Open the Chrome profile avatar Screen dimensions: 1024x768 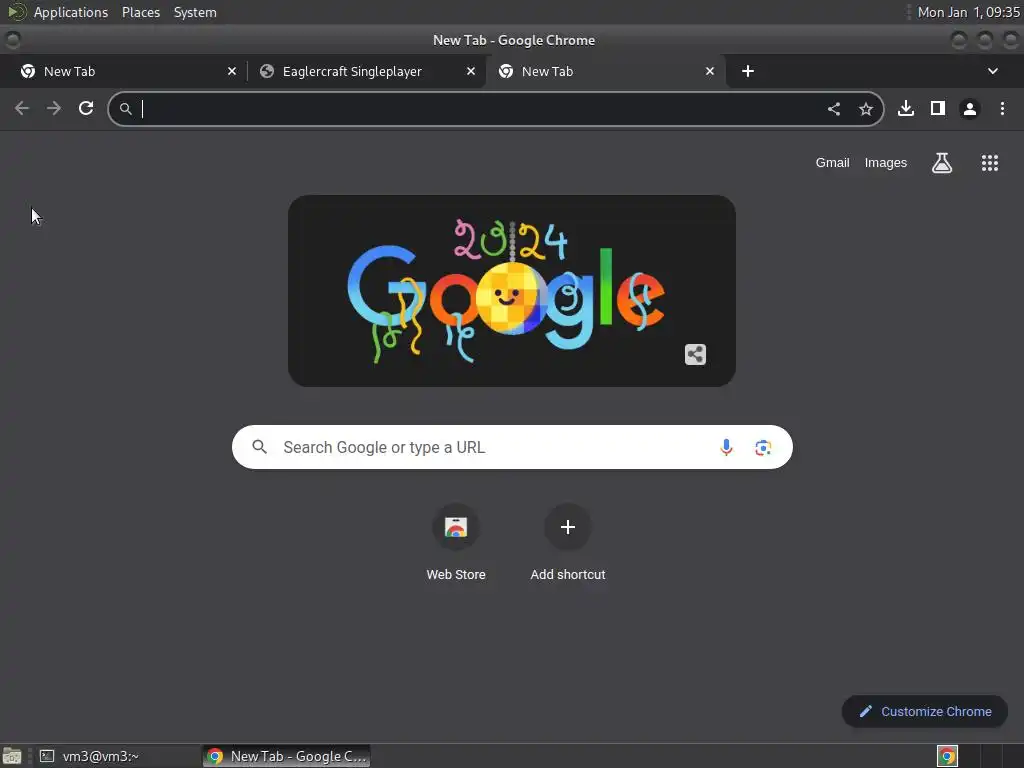[970, 109]
